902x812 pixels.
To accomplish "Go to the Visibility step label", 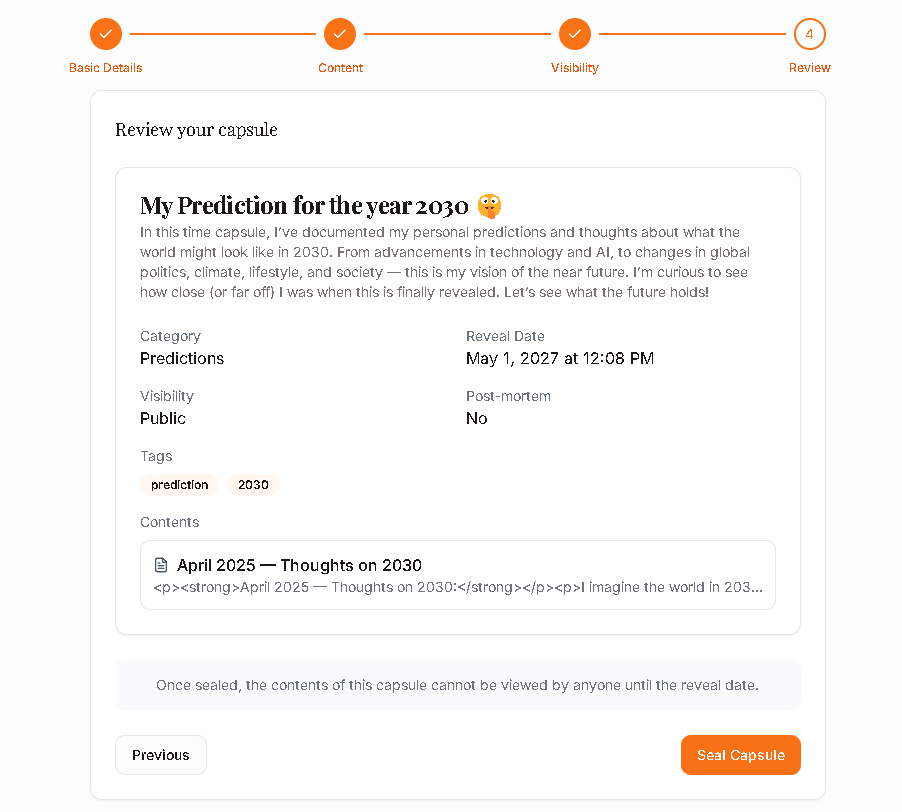I will pyautogui.click(x=575, y=68).
